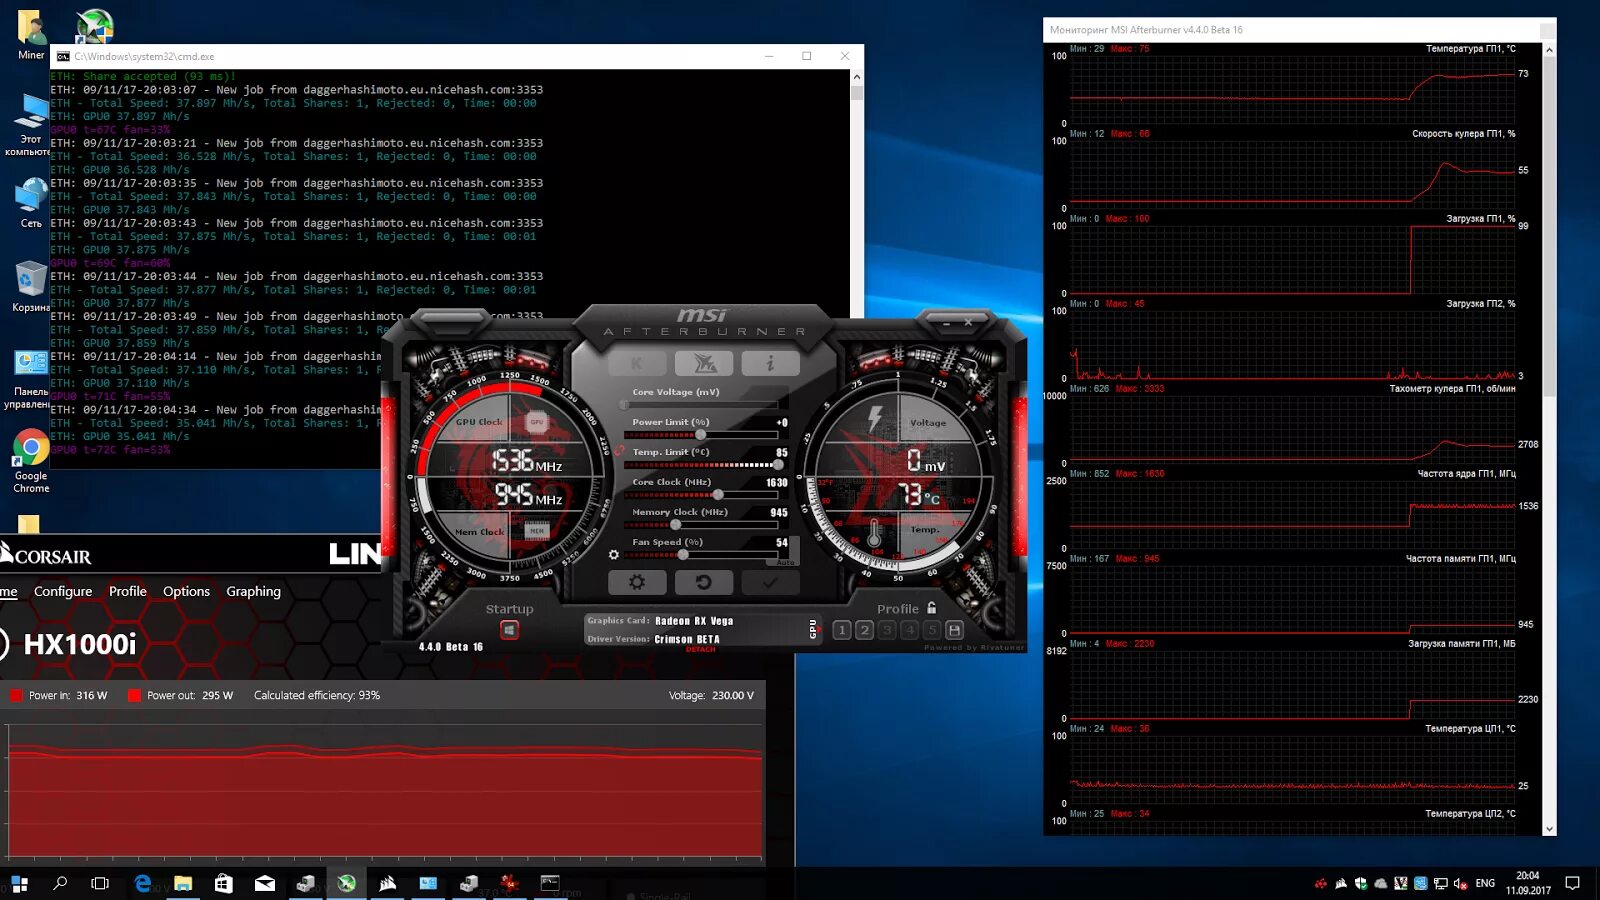Open Microsoft Store from taskbar
This screenshot has height=900, width=1600.
click(224, 884)
